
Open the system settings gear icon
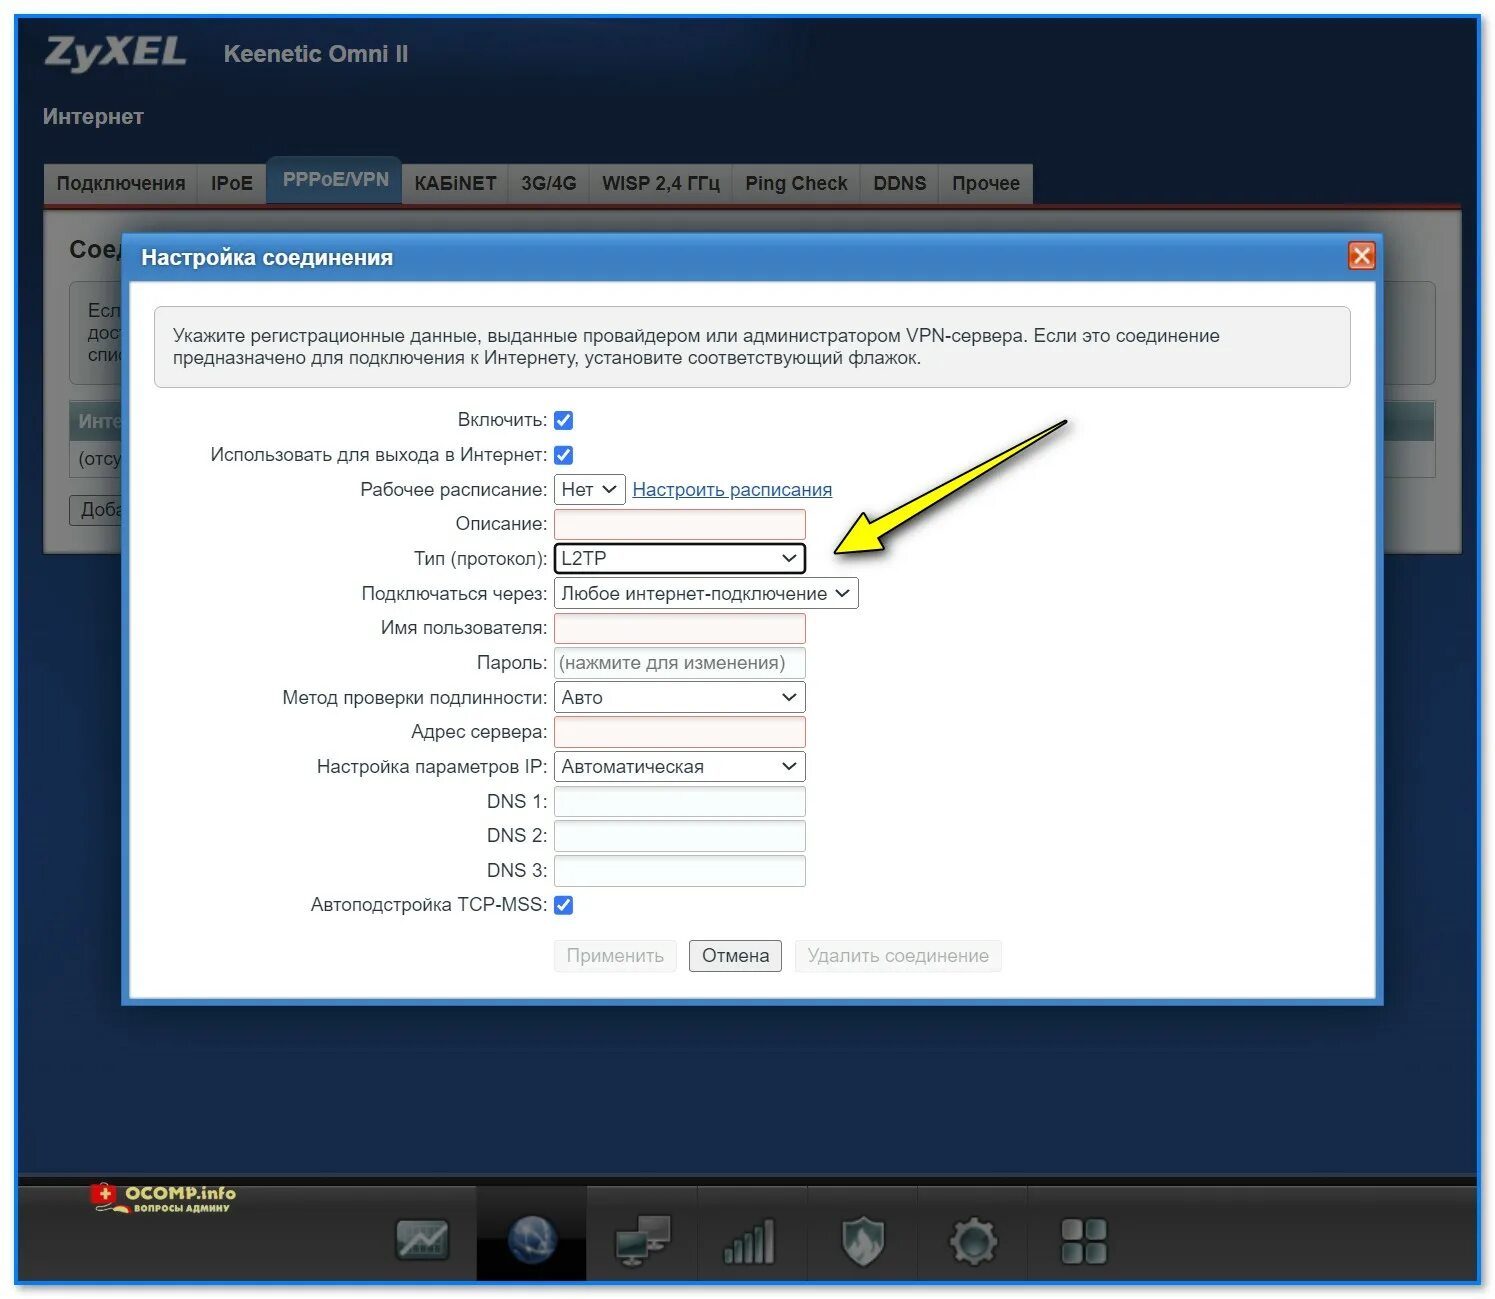pos(973,1241)
